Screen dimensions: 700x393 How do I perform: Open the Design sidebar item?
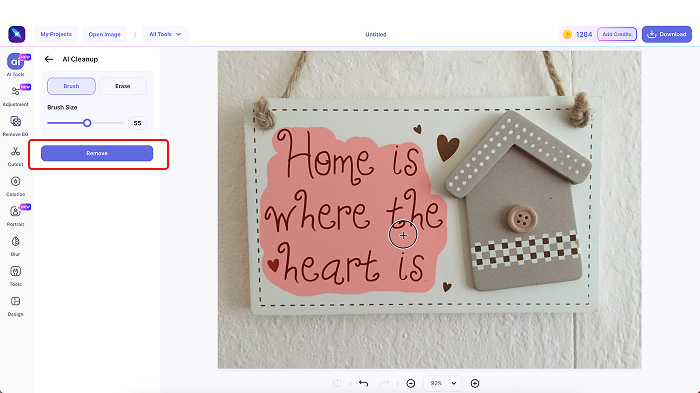click(16, 306)
